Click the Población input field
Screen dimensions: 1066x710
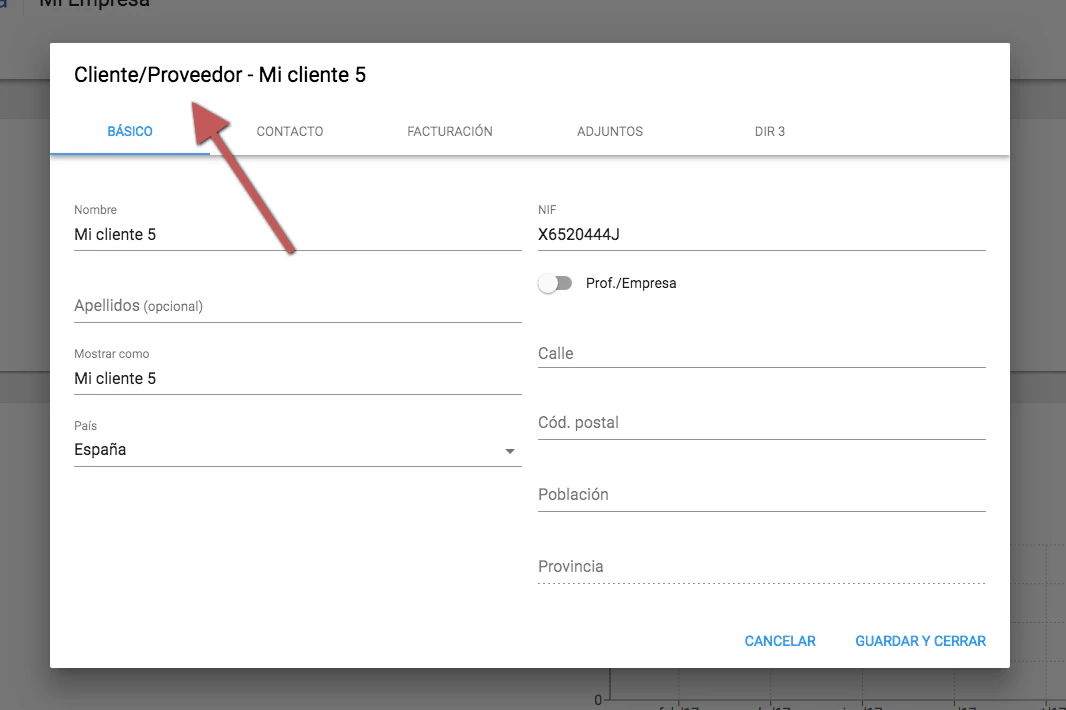[x=761, y=495]
